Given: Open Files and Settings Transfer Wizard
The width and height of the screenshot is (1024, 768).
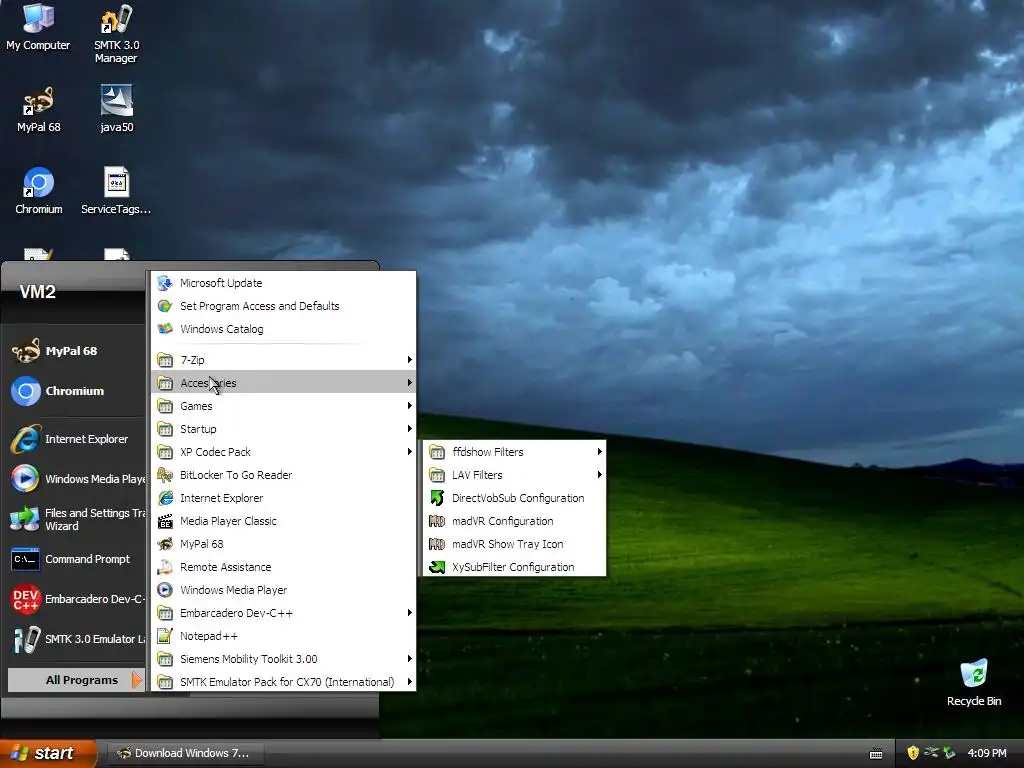Looking at the screenshot, I should point(76,519).
